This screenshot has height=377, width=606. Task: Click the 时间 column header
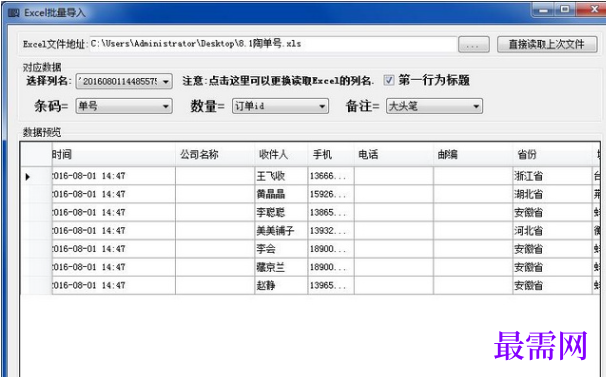pos(114,155)
